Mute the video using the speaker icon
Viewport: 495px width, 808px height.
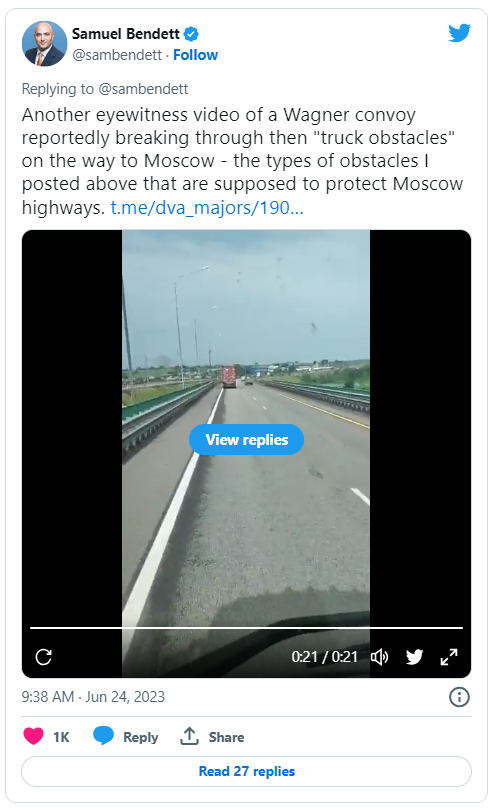380,656
